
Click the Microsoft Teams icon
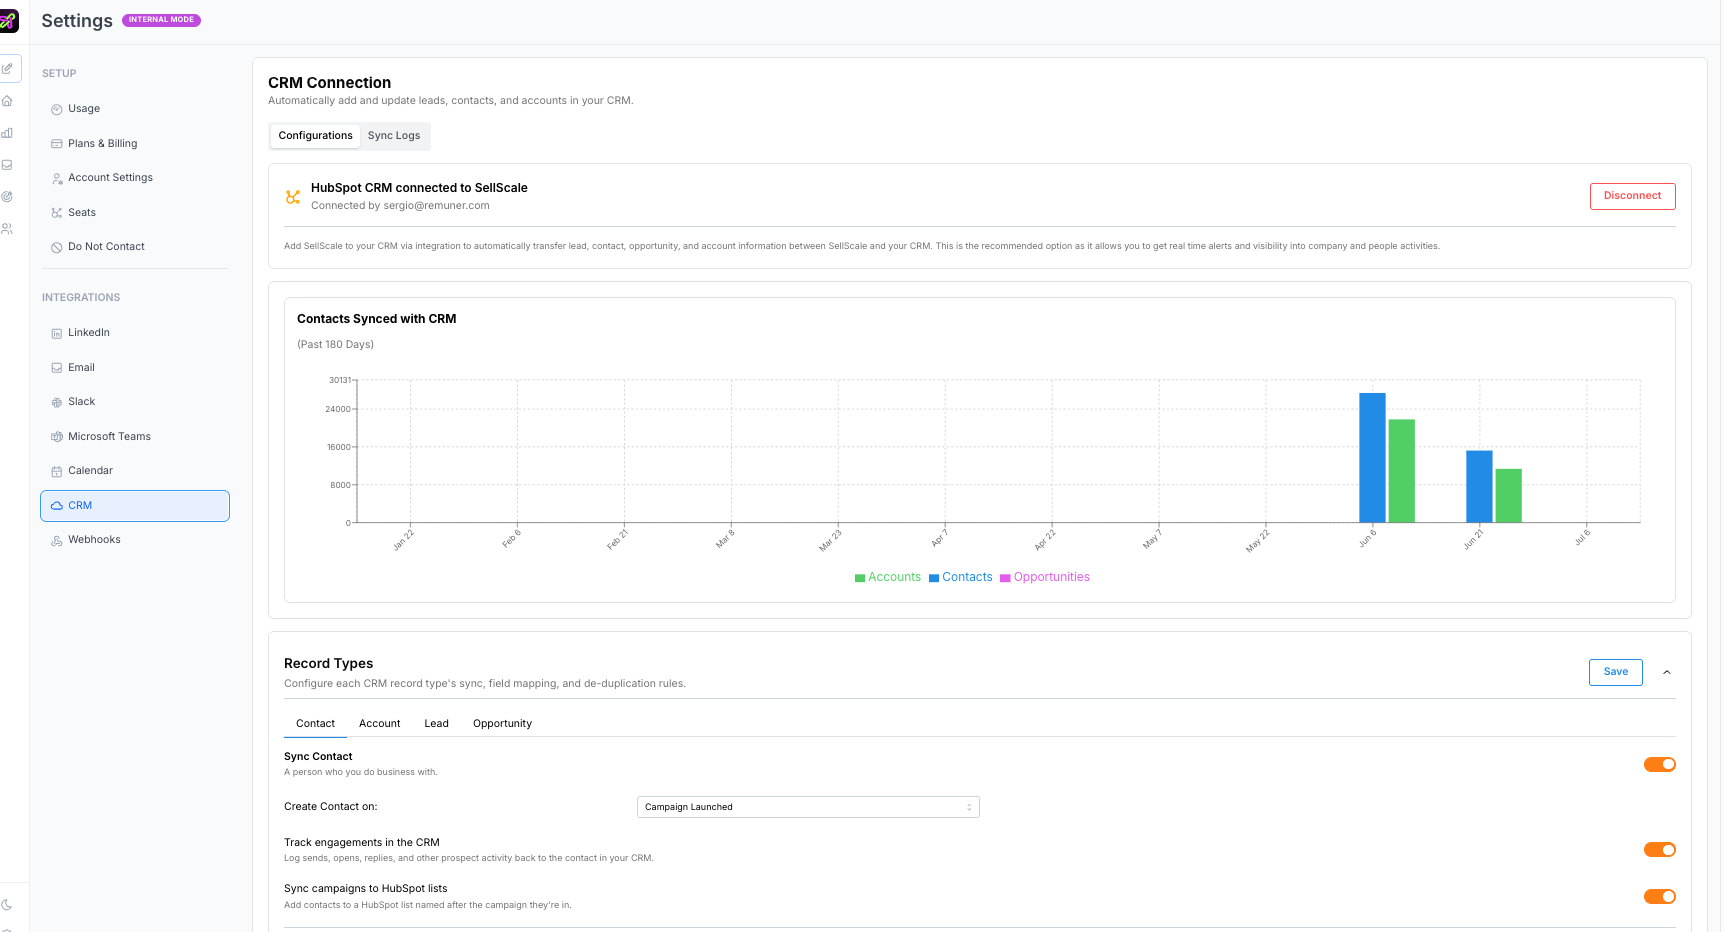point(57,437)
